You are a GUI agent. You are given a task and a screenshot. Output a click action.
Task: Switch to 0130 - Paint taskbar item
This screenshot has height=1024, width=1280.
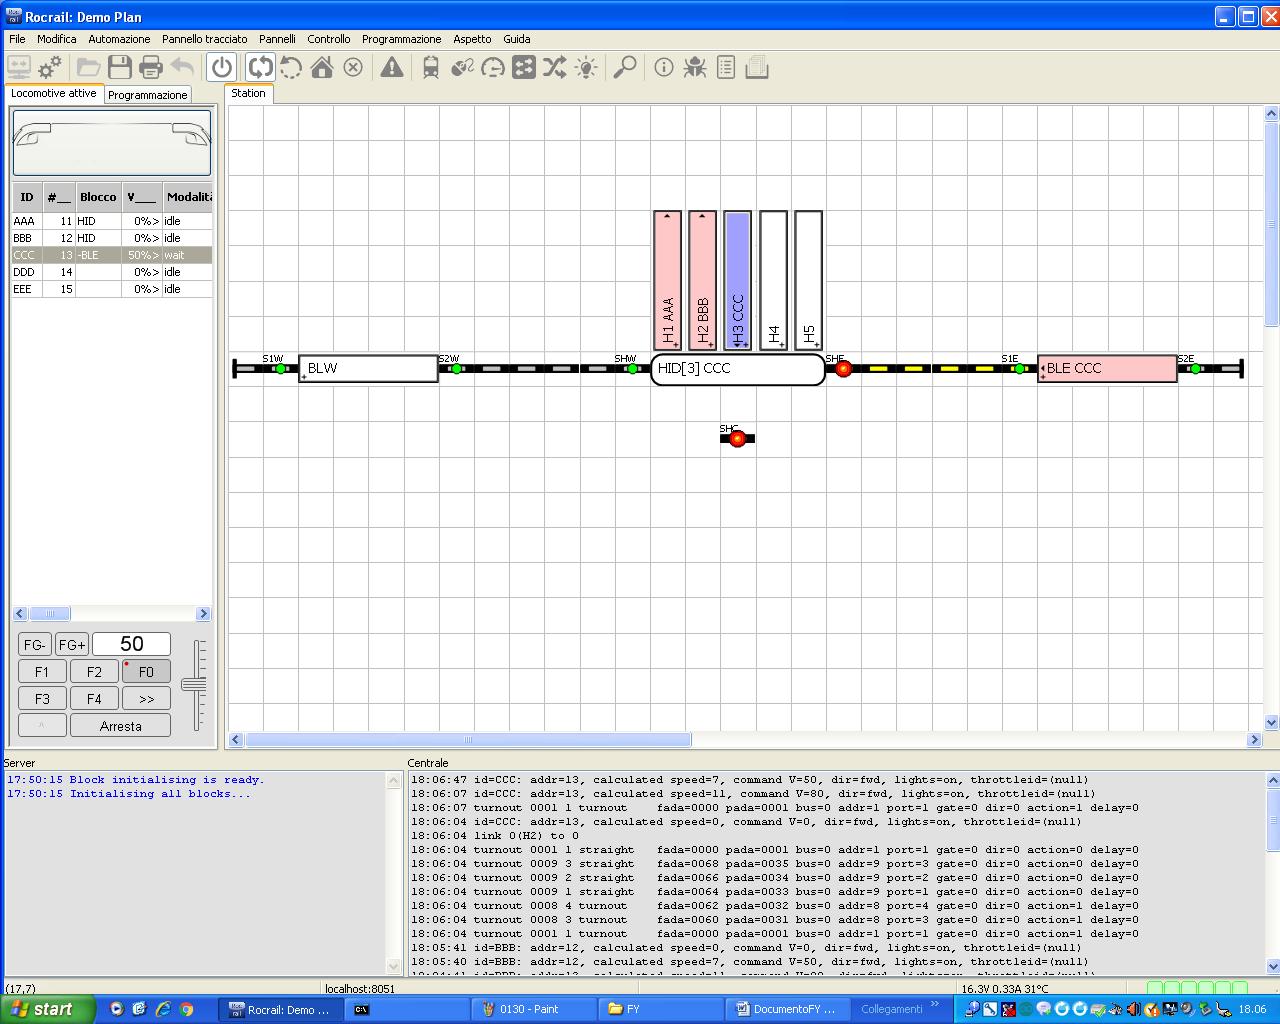pyautogui.click(x=532, y=1009)
